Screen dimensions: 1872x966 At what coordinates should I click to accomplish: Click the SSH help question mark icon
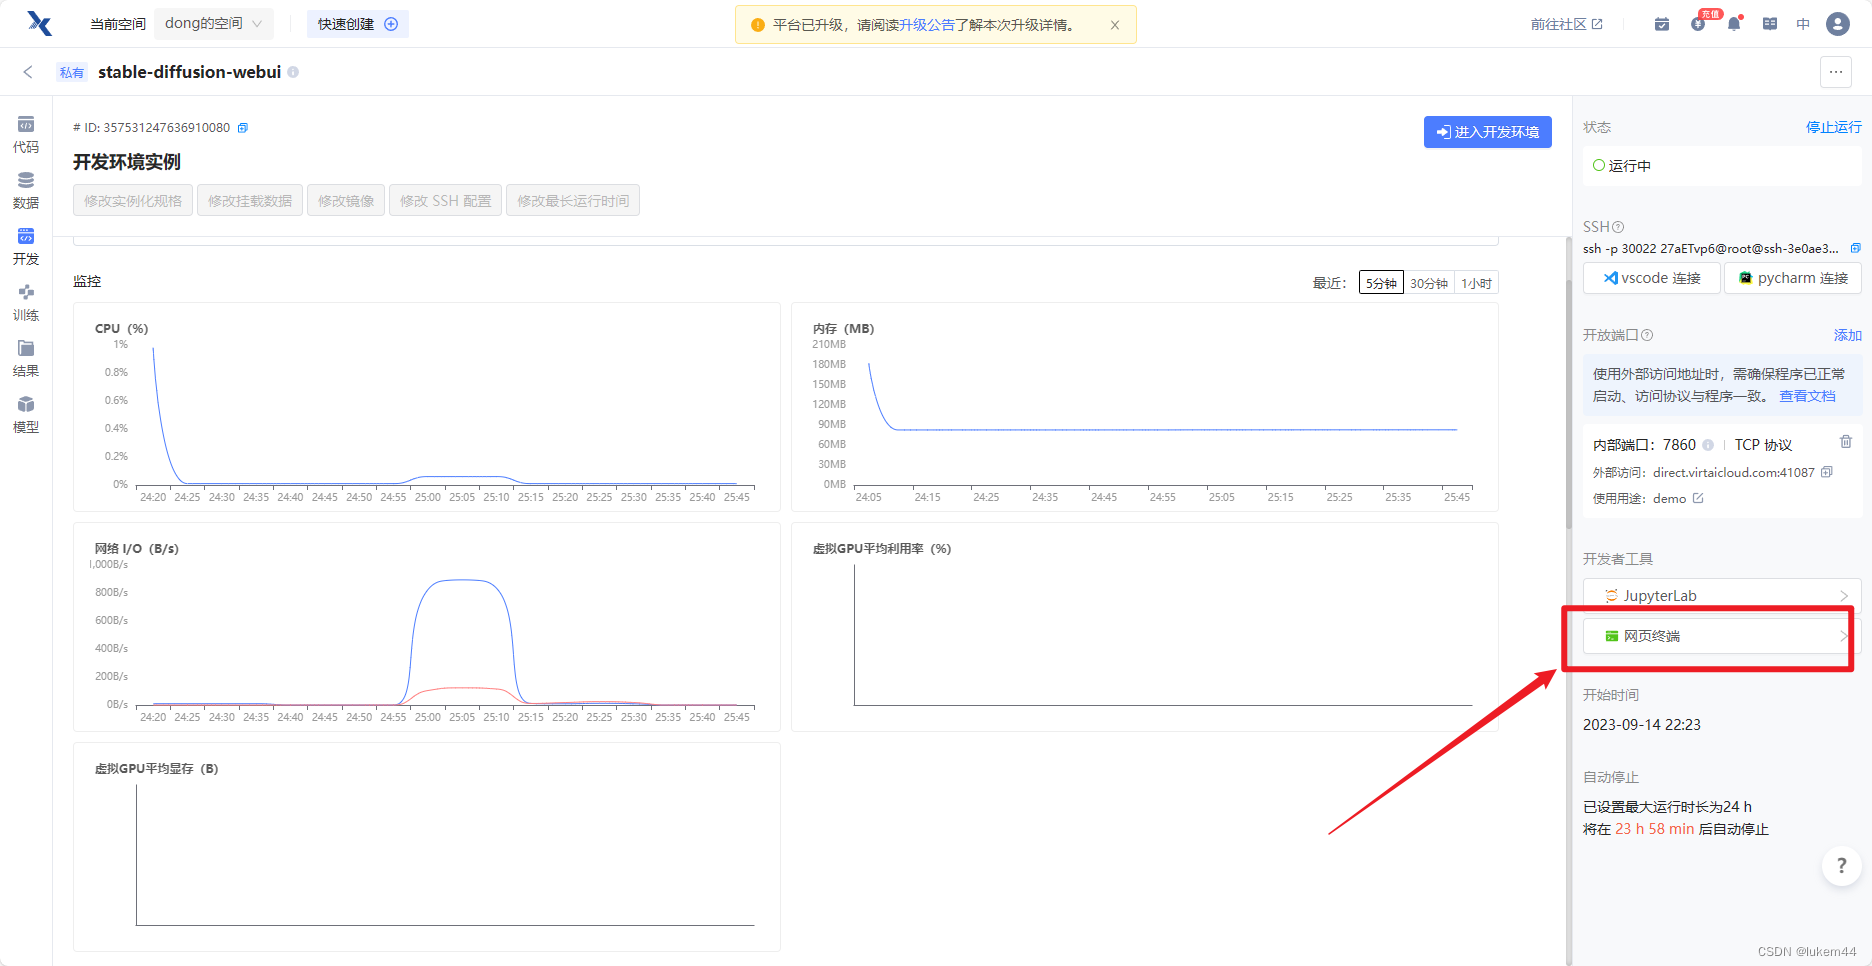pos(1618,227)
